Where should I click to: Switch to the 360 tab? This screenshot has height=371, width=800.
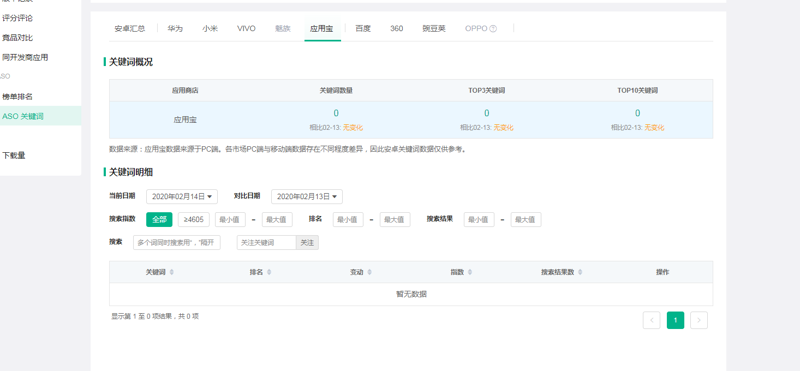coord(396,29)
